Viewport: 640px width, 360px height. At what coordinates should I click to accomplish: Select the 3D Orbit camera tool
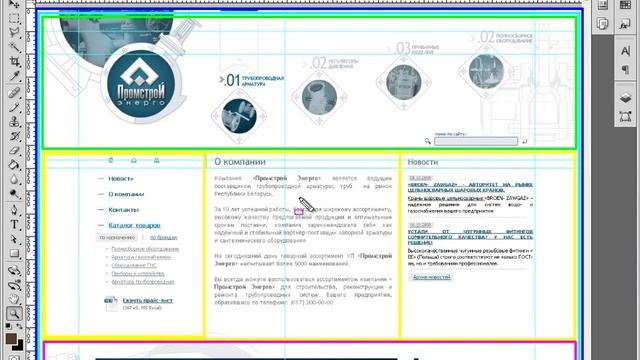14,284
